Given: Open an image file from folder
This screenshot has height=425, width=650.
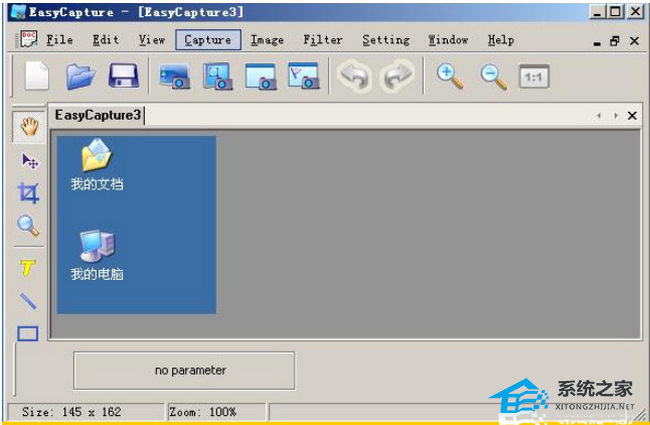Looking at the screenshot, I should 80,77.
